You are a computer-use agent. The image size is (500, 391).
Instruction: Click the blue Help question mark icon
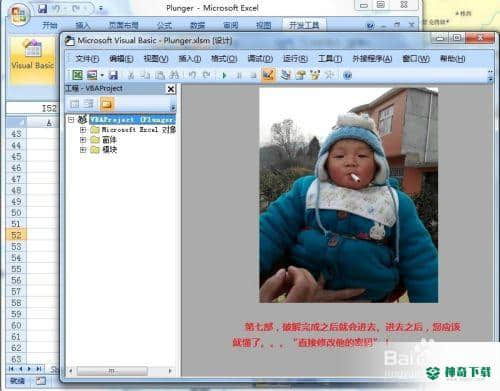(347, 76)
